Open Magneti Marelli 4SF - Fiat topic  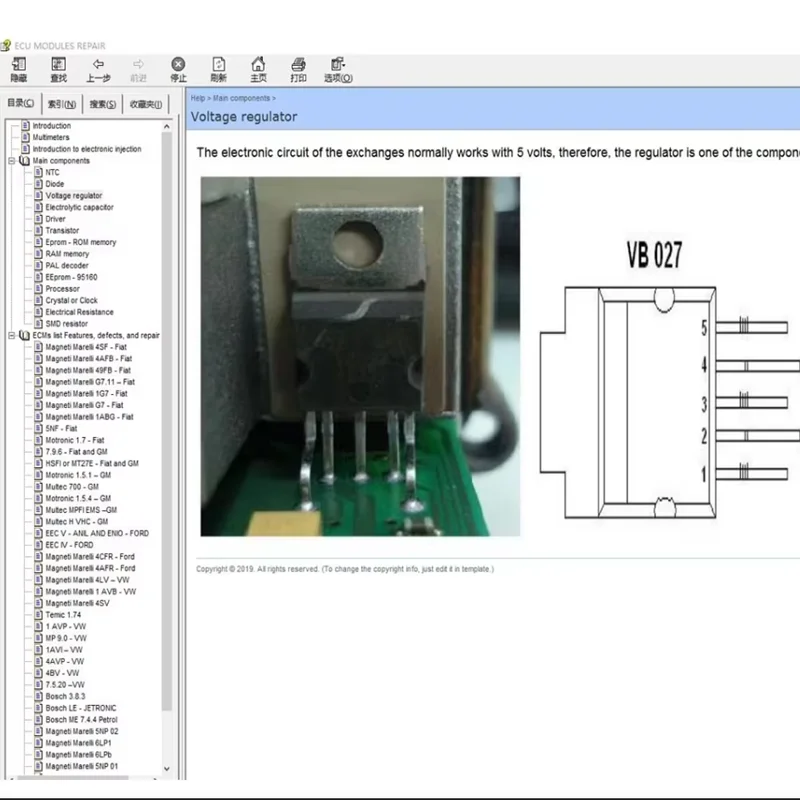point(86,347)
